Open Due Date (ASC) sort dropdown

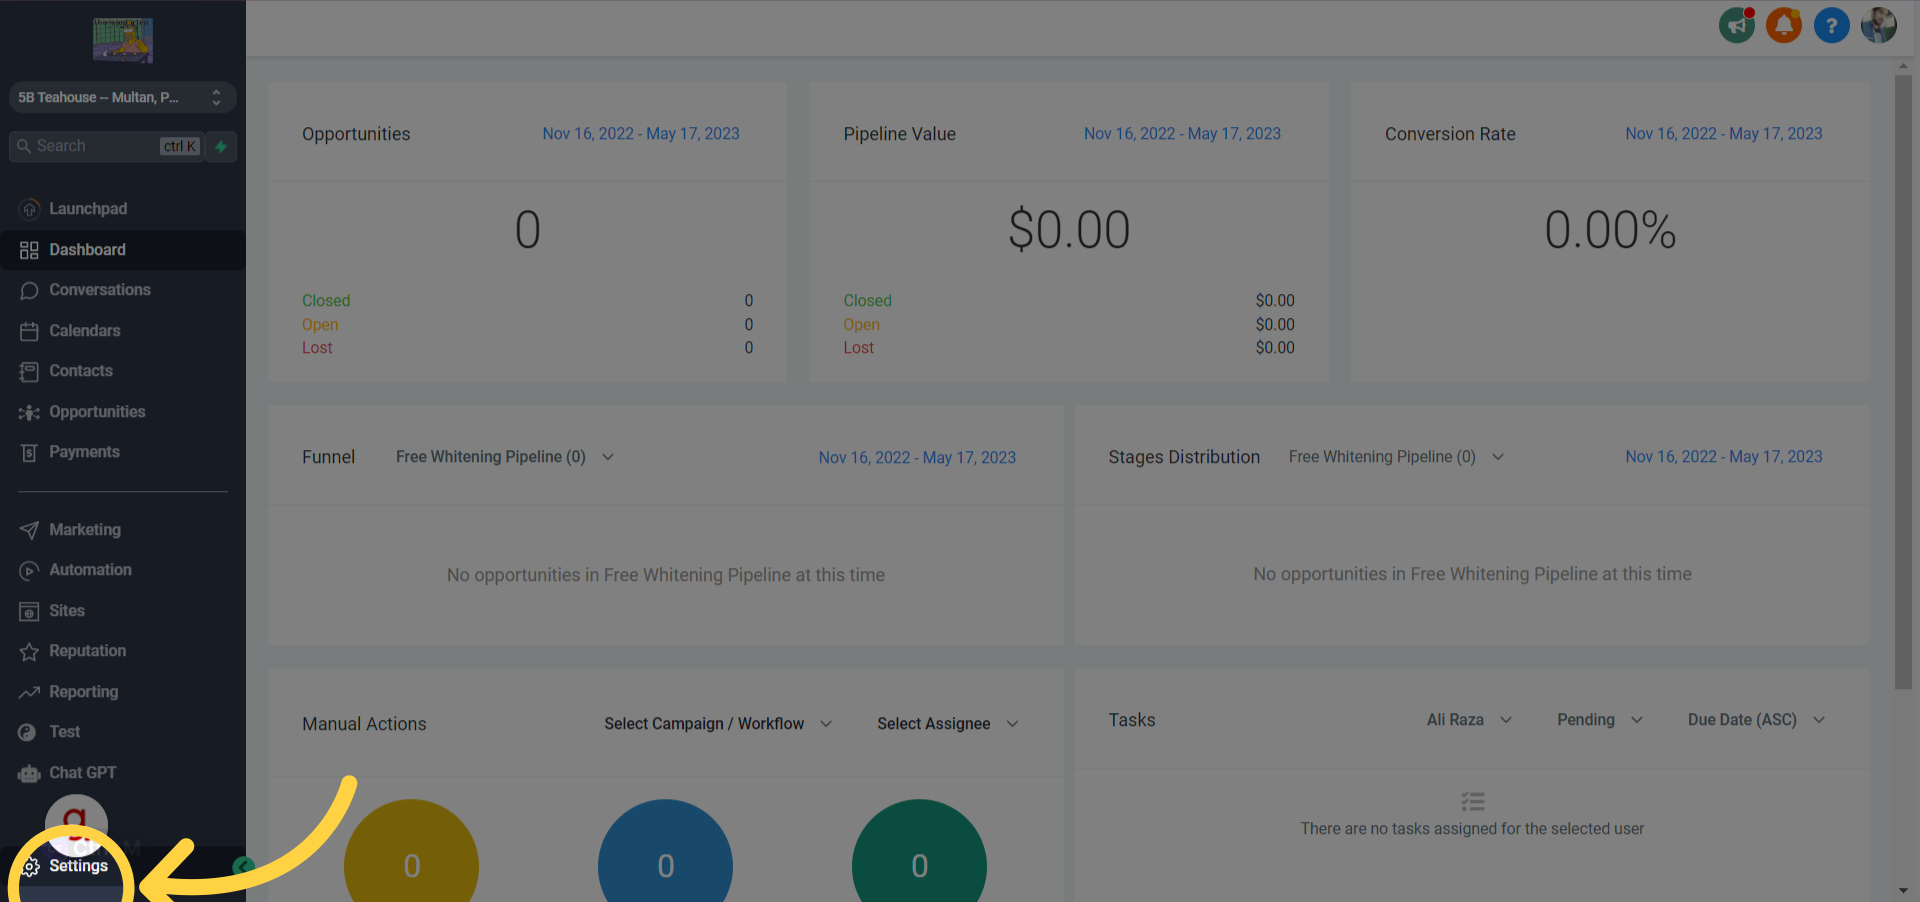tap(1757, 720)
